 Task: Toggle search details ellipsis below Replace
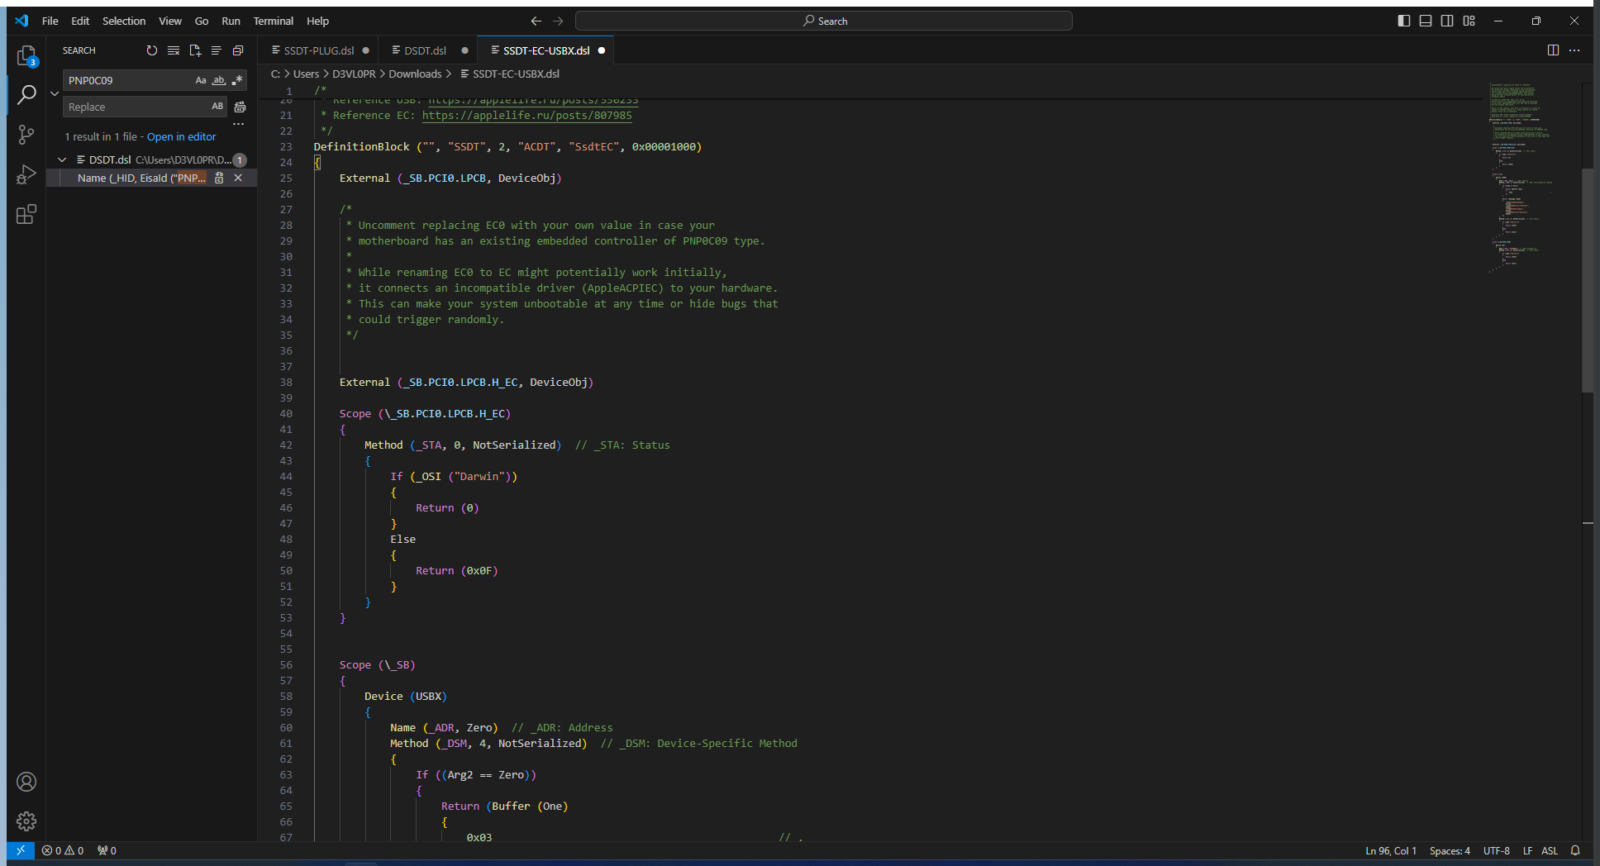click(238, 124)
